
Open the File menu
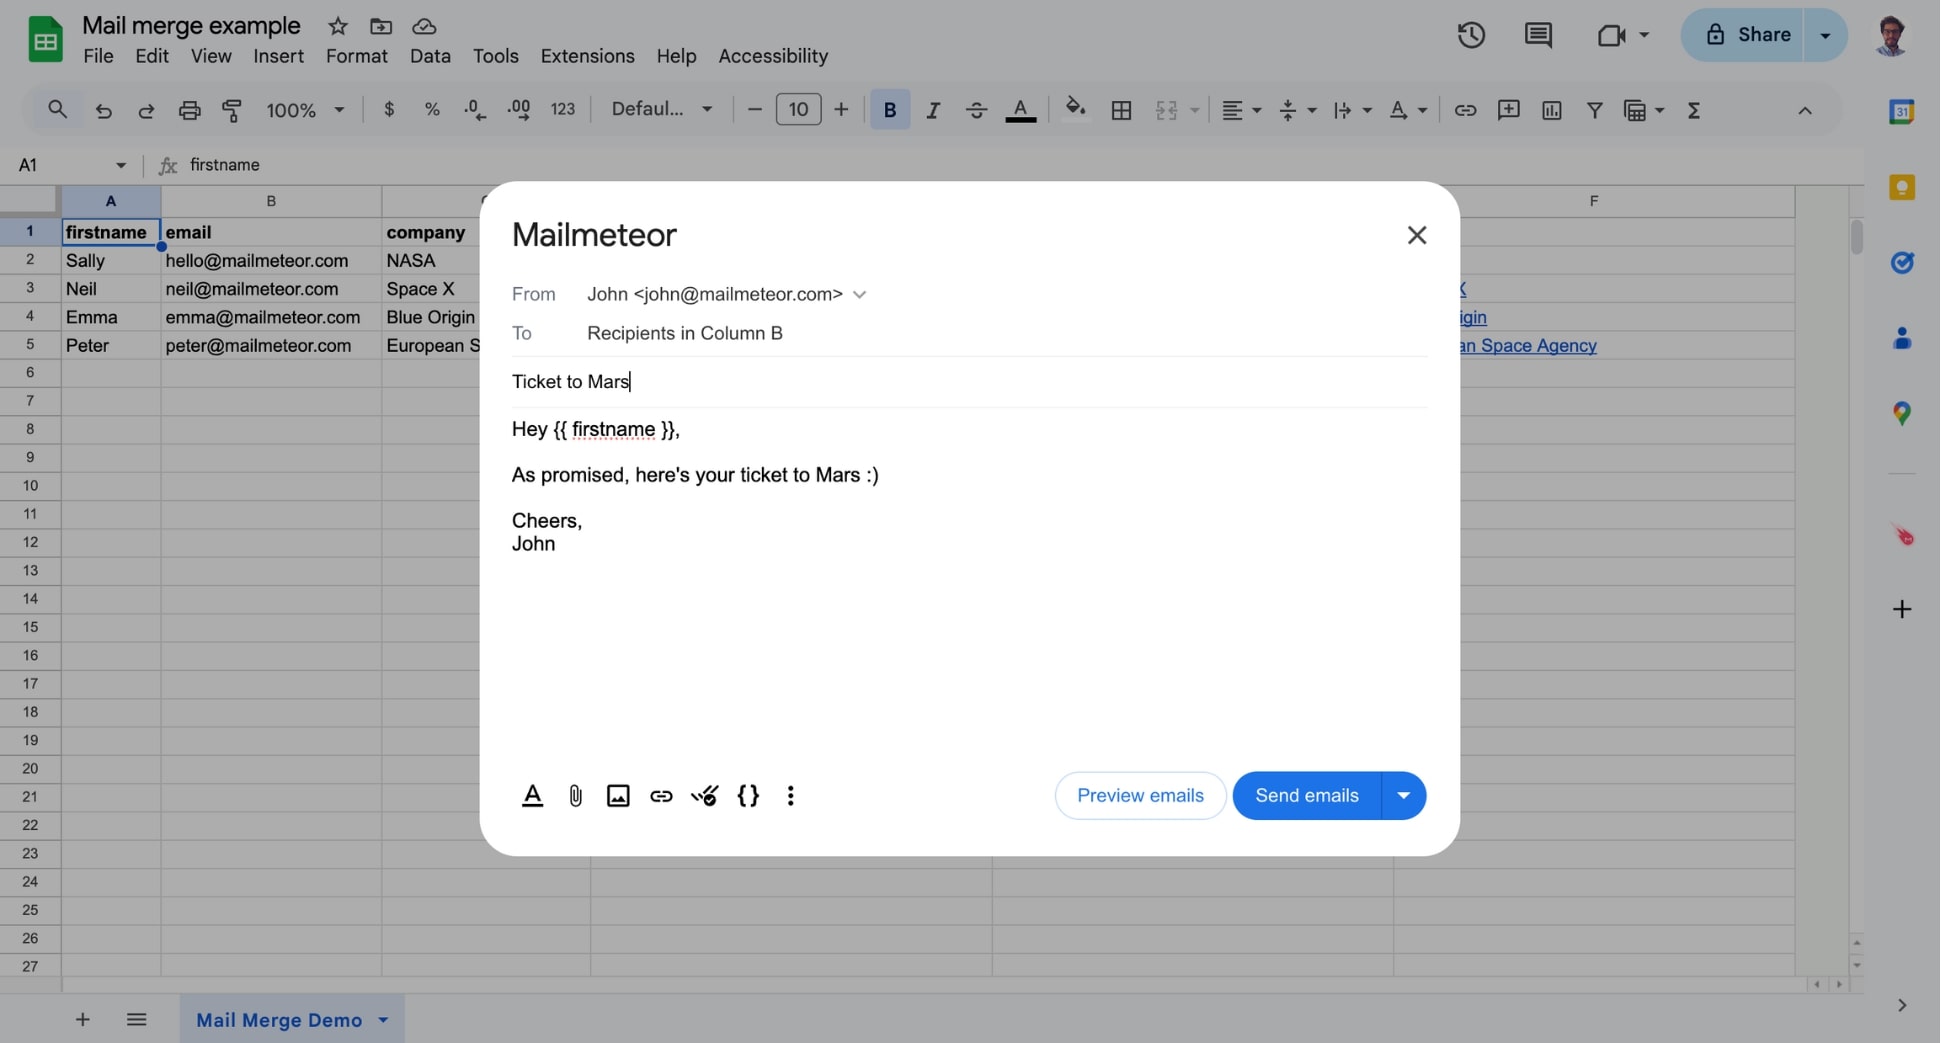point(98,56)
